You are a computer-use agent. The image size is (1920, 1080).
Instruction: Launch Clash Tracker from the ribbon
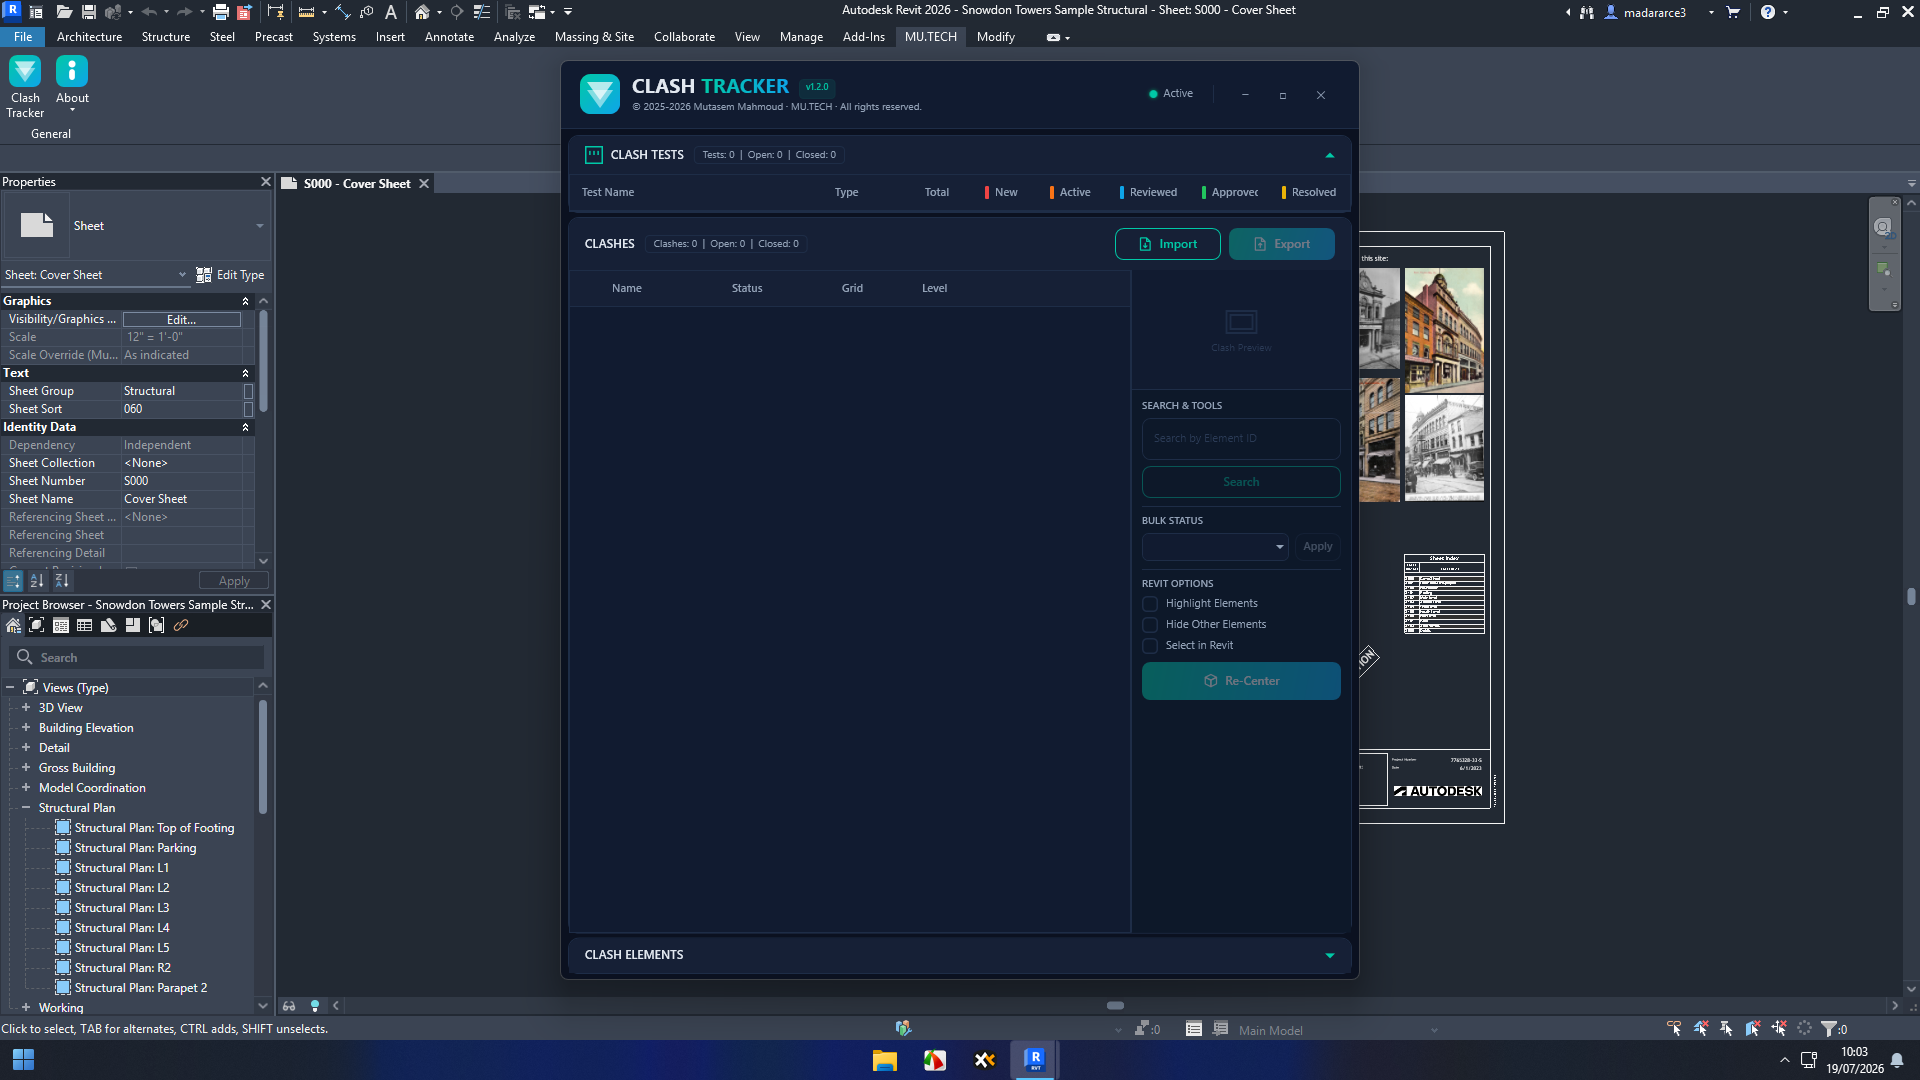tap(25, 87)
